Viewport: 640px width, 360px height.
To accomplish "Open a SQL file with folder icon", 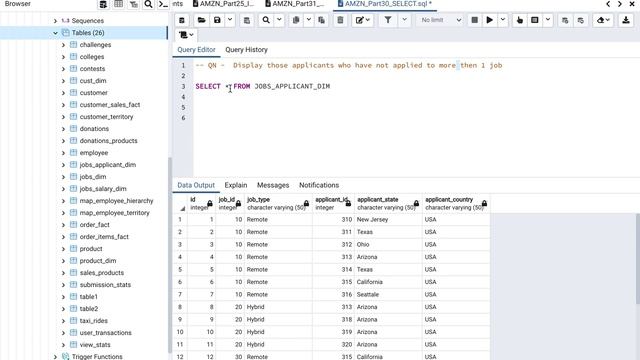I will coord(201,20).
